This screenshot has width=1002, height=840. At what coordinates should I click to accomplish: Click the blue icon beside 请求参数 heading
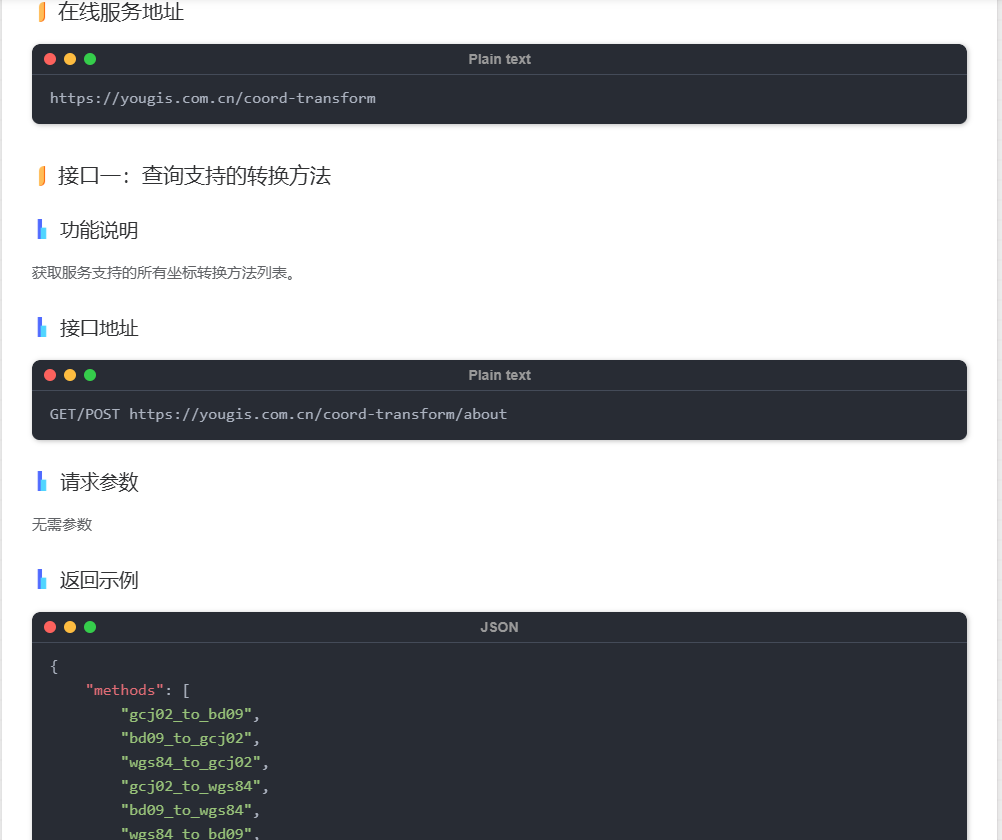[39, 481]
